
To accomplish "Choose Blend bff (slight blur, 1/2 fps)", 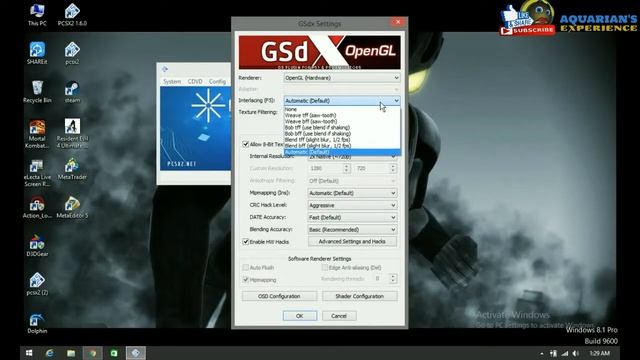I will (x=342, y=146).
